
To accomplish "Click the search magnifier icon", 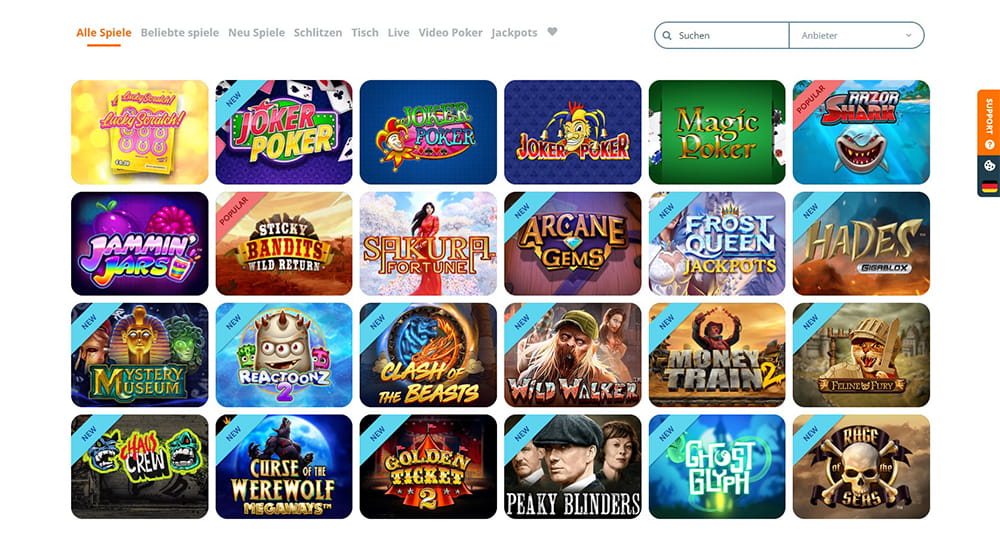I will (x=667, y=36).
